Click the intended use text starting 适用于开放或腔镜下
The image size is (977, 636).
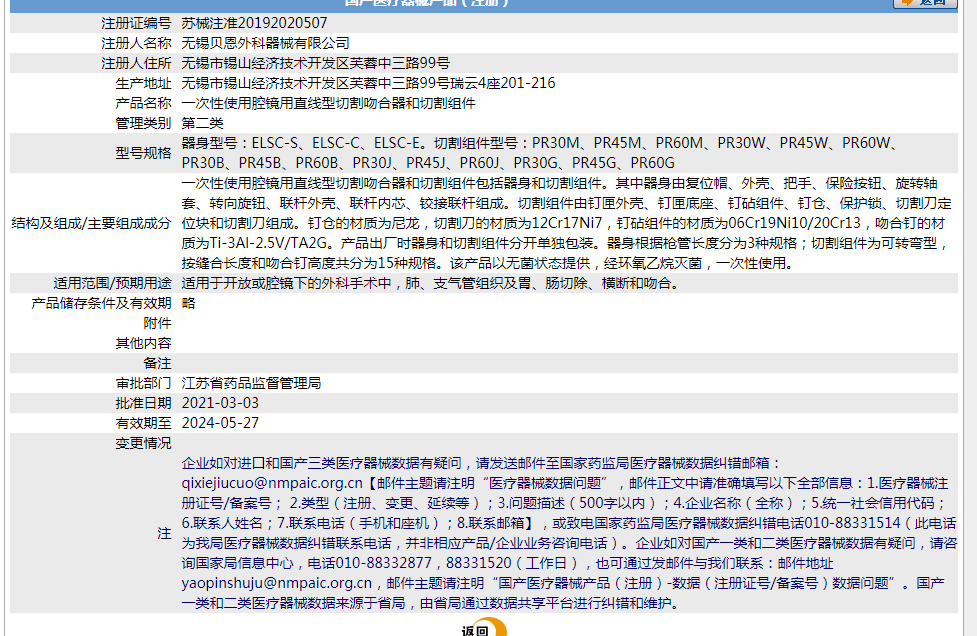(431, 283)
